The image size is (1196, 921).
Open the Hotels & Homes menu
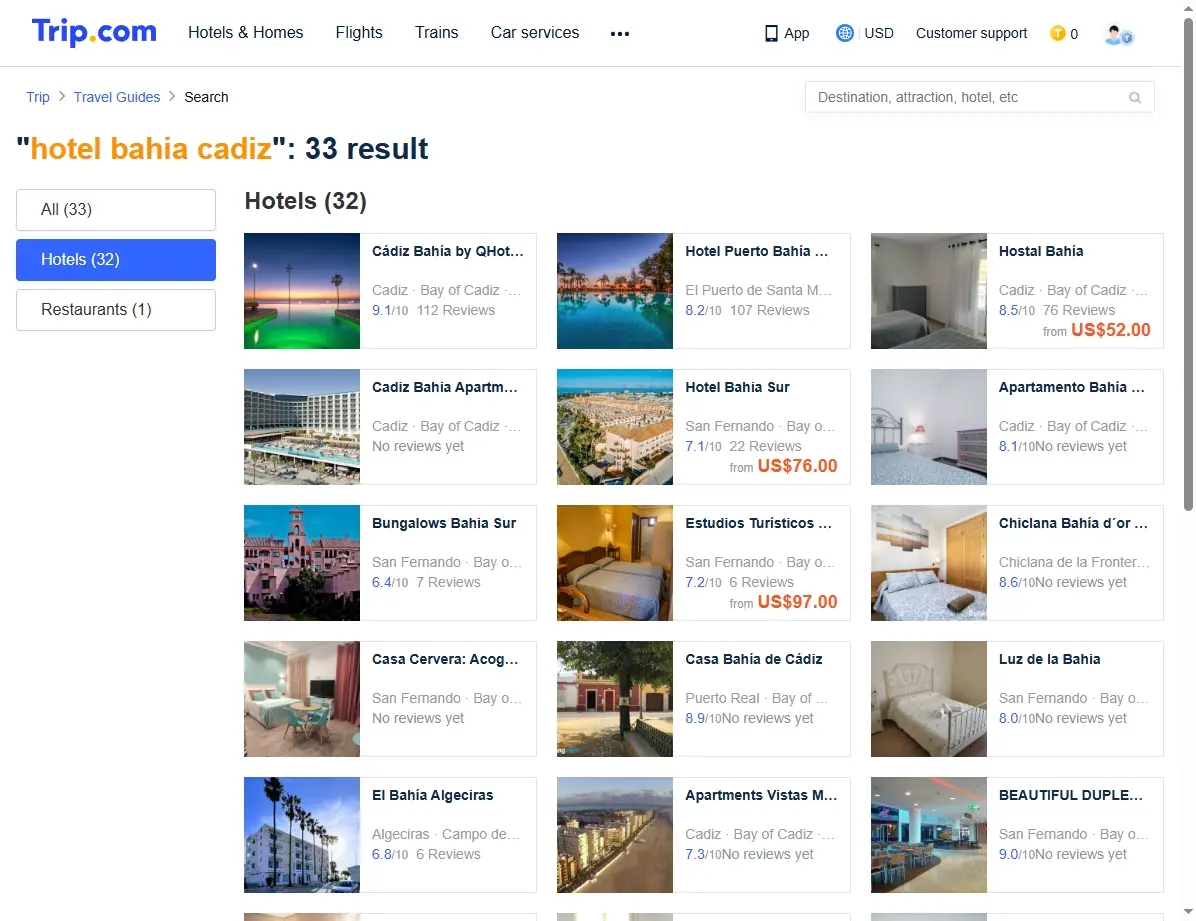point(246,33)
